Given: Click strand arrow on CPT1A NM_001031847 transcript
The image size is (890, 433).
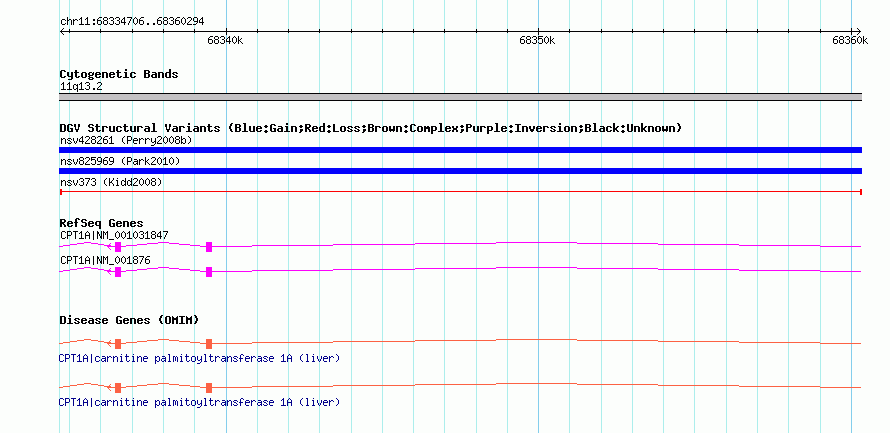Looking at the screenshot, I should point(109,246).
